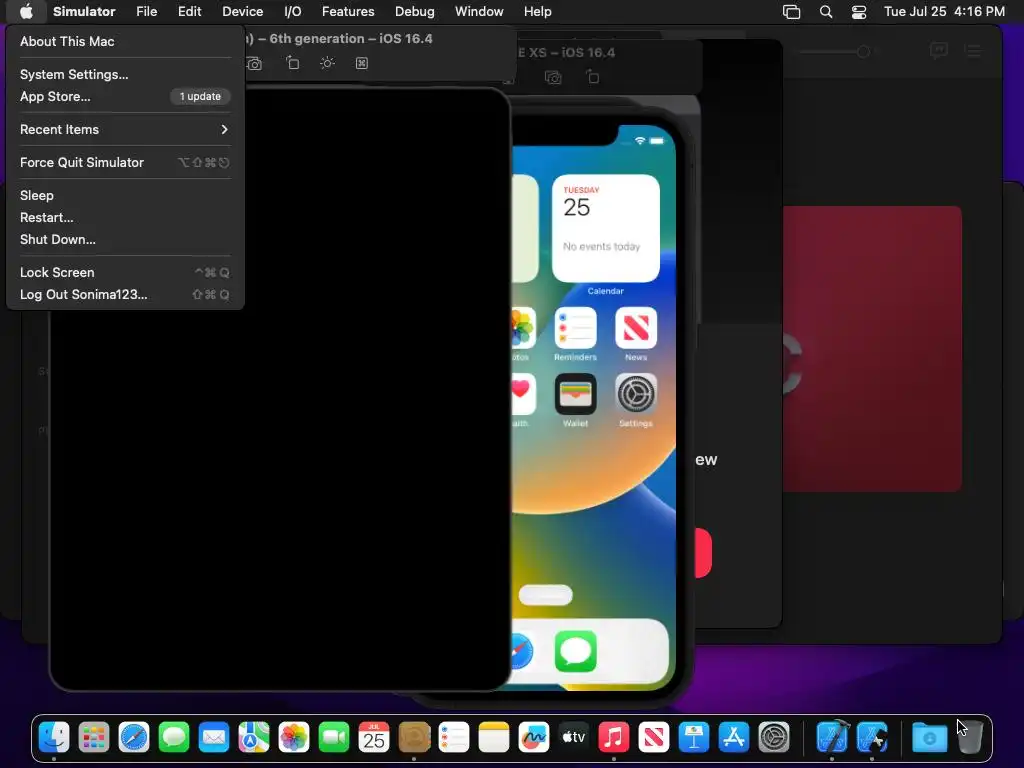Click list icon in background window toolbar
This screenshot has width=1024, height=768.
click(x=974, y=51)
